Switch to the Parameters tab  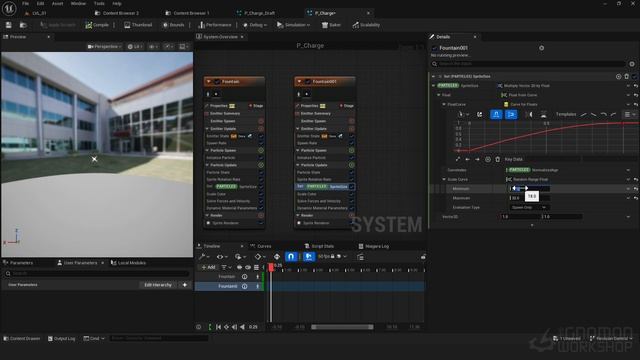click(x=18, y=263)
